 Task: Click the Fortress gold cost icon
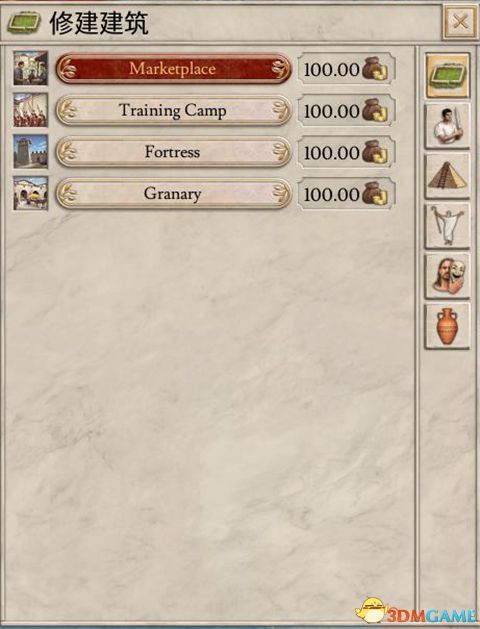pyautogui.click(x=375, y=152)
